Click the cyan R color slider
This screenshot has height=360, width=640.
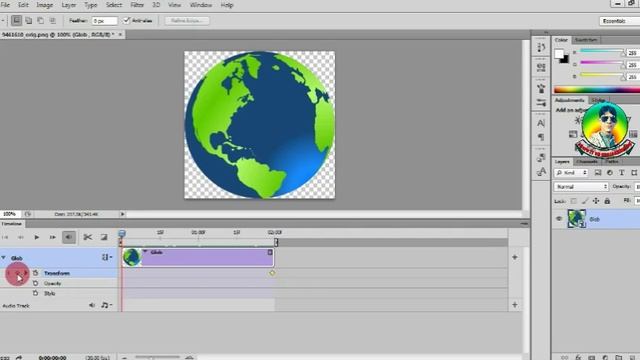602,51
